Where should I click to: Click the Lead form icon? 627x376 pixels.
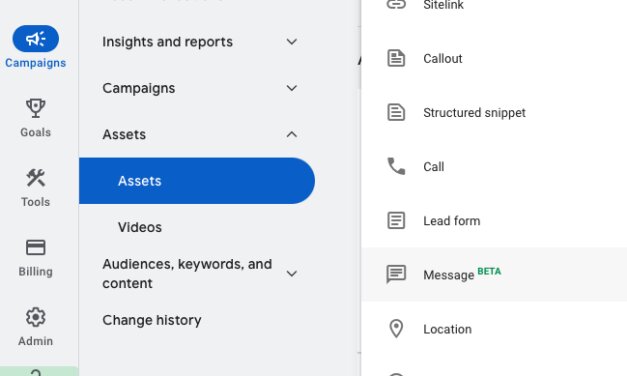coord(396,220)
